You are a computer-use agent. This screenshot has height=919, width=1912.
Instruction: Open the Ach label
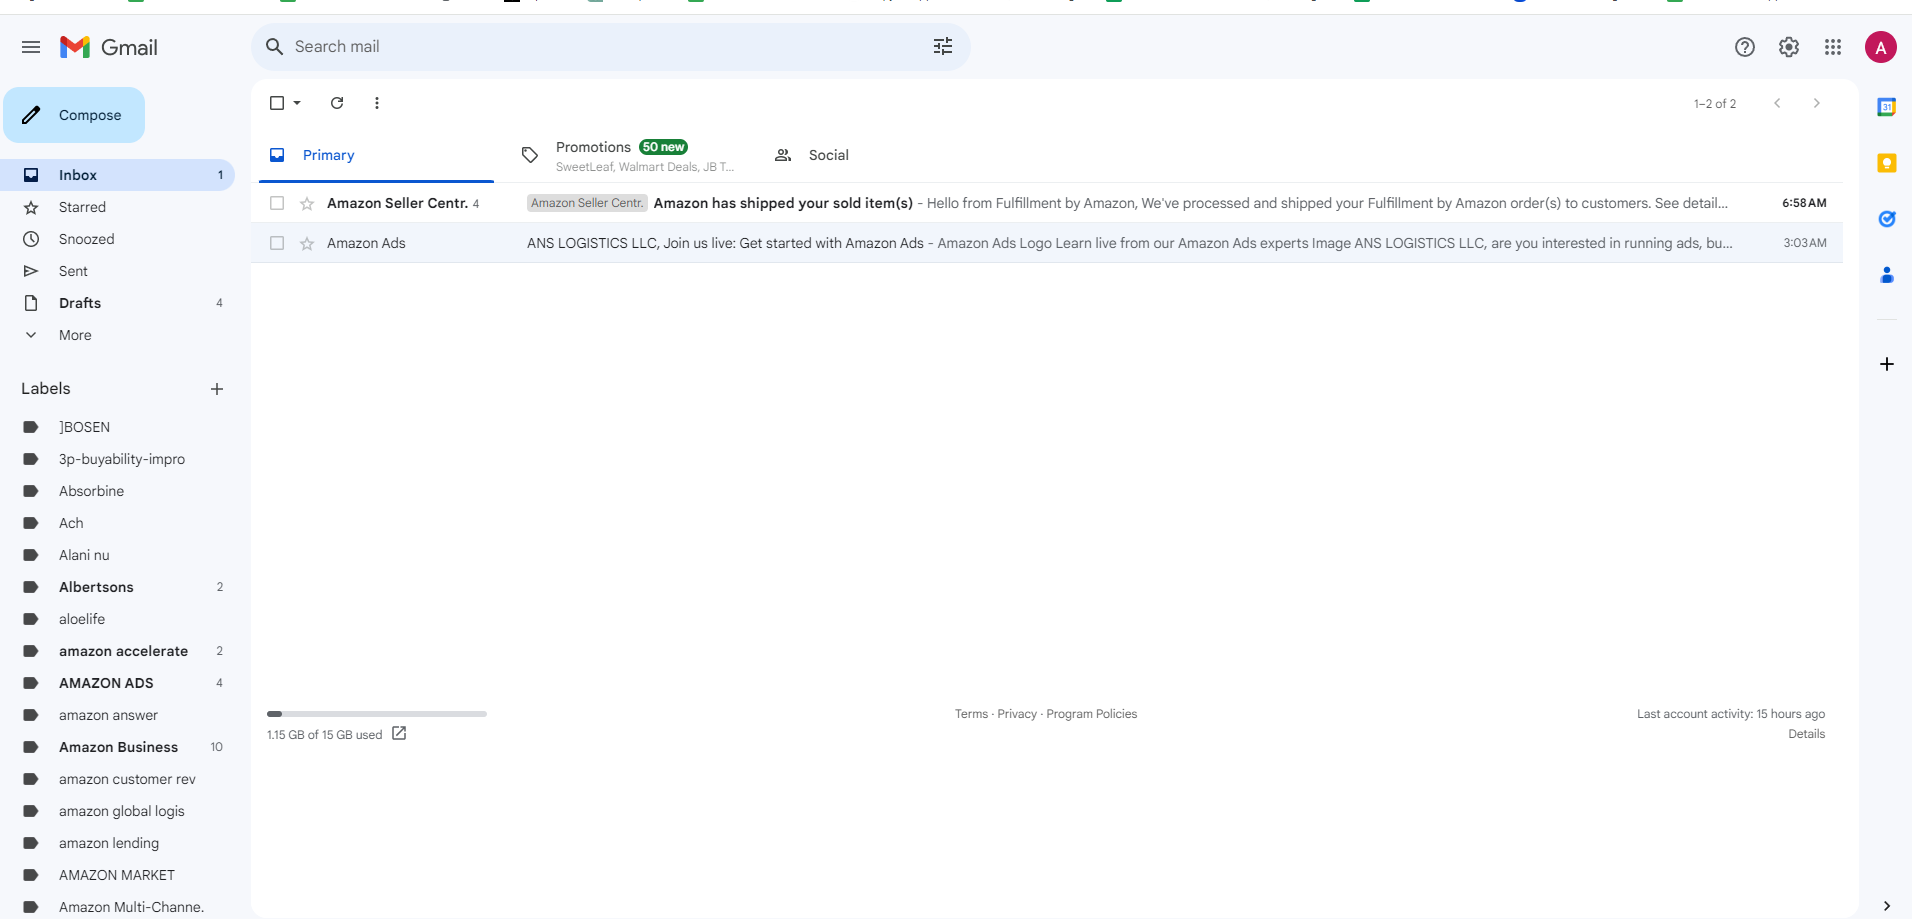pyautogui.click(x=117, y=523)
